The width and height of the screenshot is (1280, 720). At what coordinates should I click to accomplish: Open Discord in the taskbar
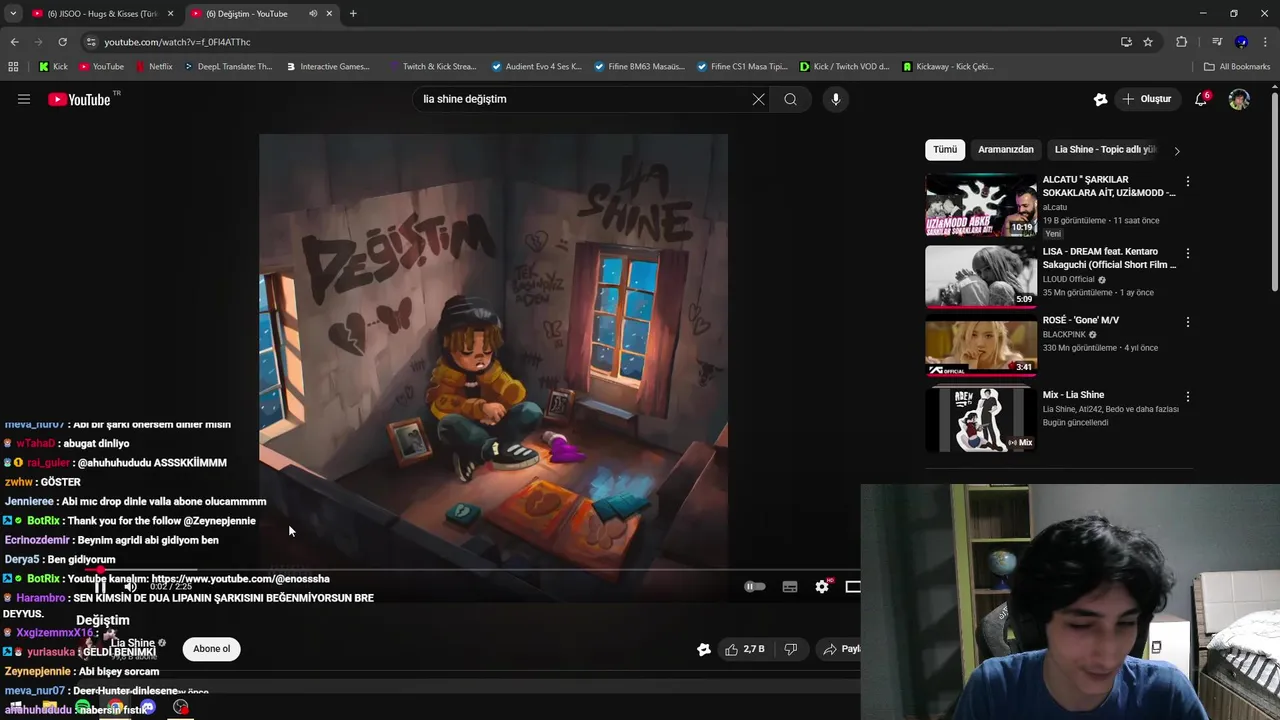coord(149,708)
